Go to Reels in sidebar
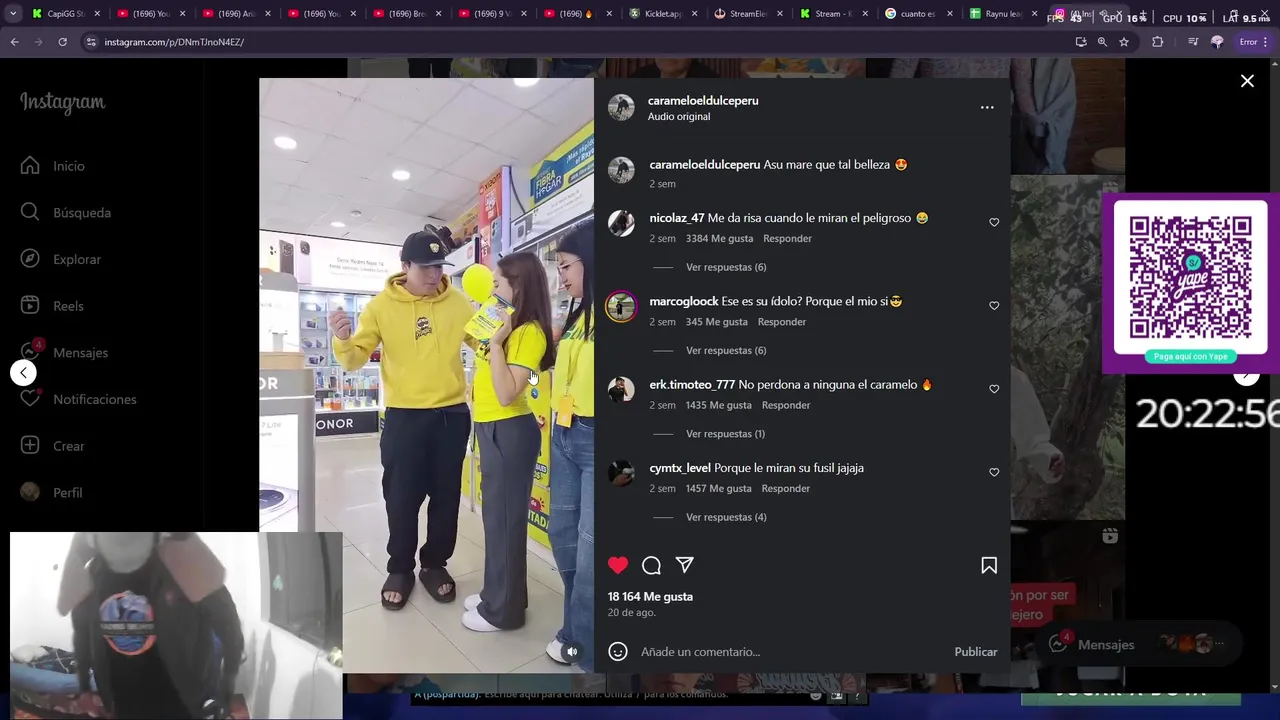 pos(53,306)
